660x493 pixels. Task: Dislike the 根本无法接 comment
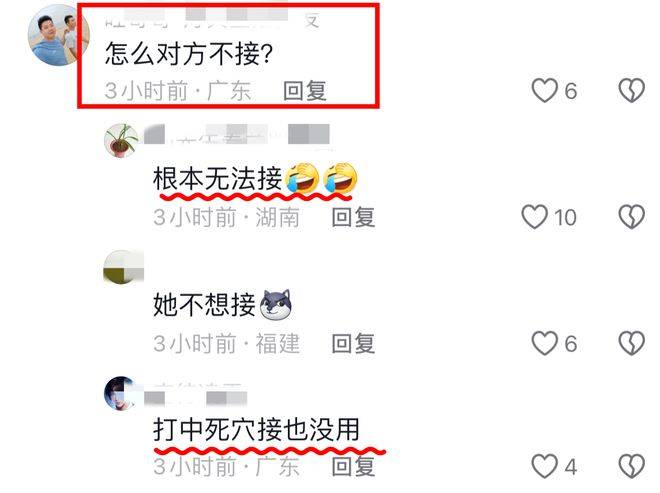tap(631, 217)
